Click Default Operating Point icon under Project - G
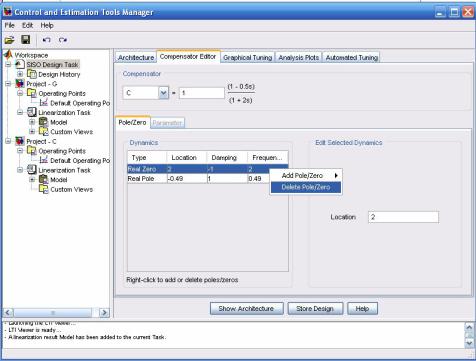 (x=44, y=103)
